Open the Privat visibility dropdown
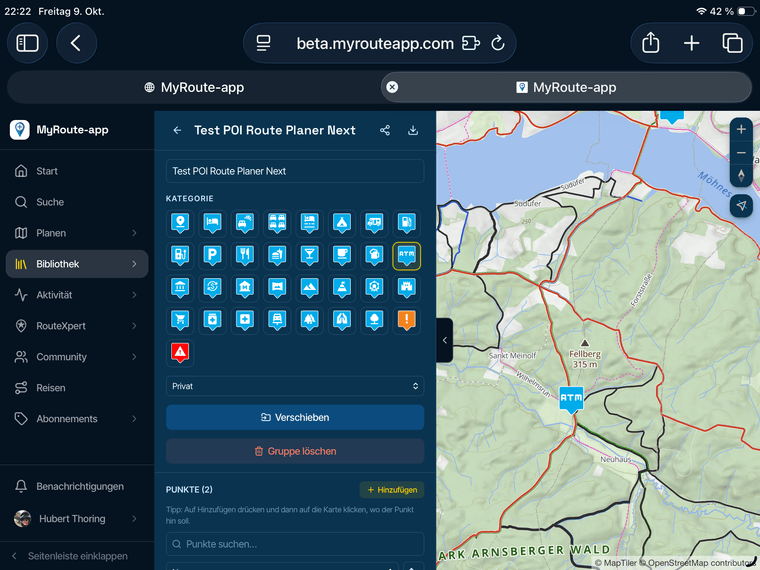The height and width of the screenshot is (570, 760). coord(295,386)
